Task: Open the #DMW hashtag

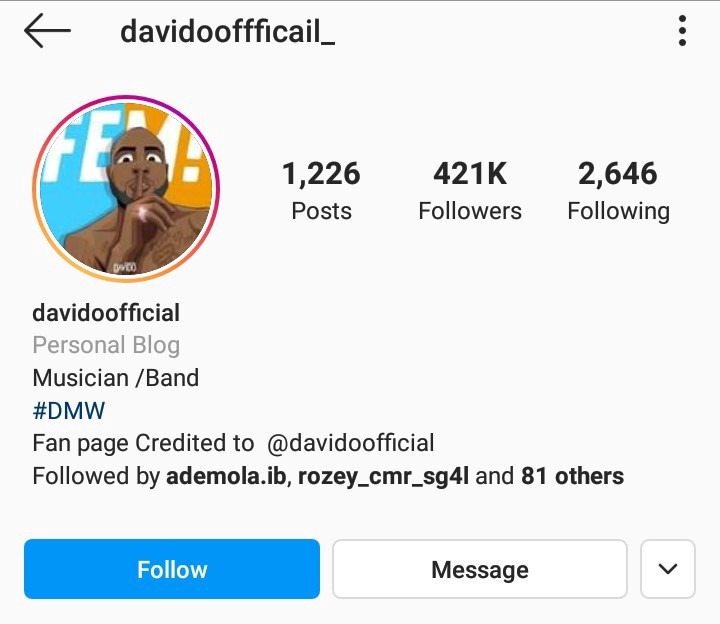Action: coord(69,410)
